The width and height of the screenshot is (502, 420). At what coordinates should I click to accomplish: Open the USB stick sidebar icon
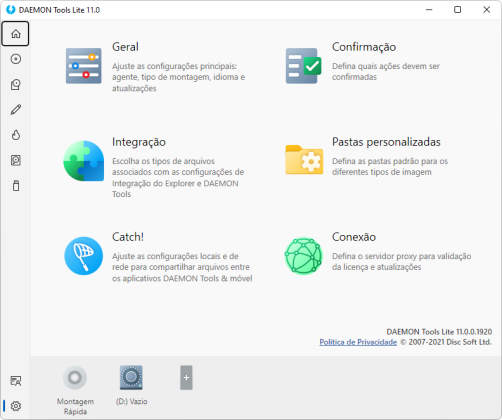tap(16, 186)
